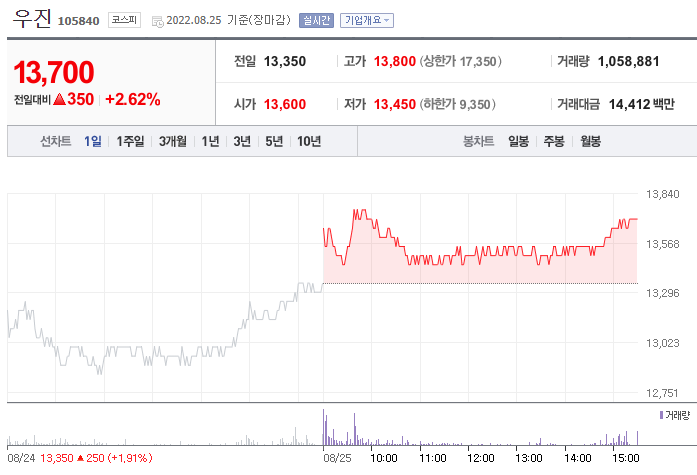697x475 pixels.
Task: Open the 일봉 candle chart
Action: click(x=519, y=141)
